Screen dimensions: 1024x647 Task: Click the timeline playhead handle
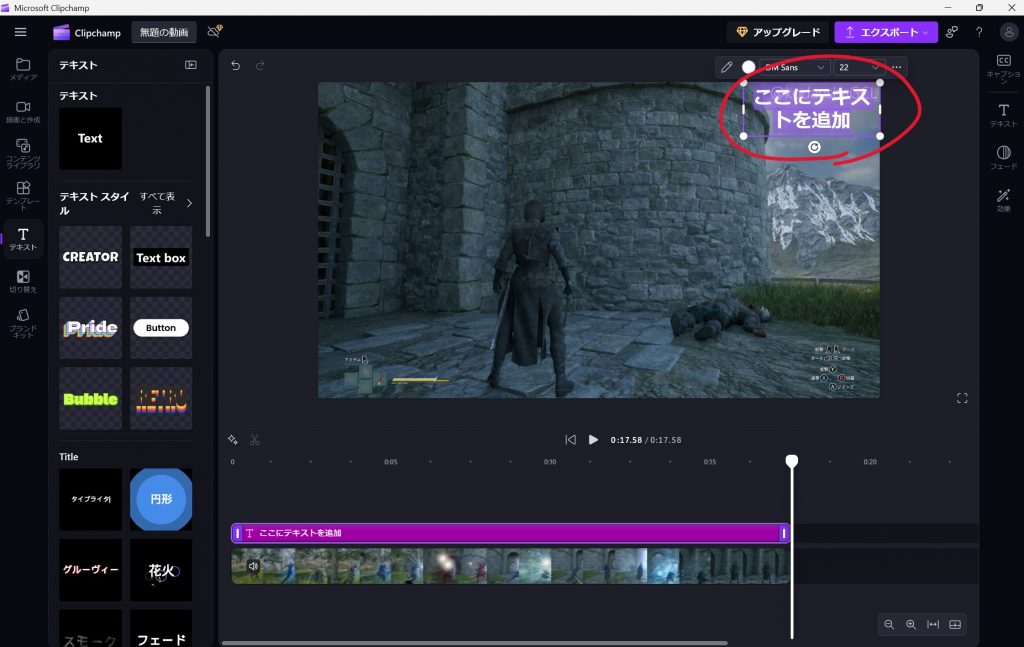pos(792,461)
